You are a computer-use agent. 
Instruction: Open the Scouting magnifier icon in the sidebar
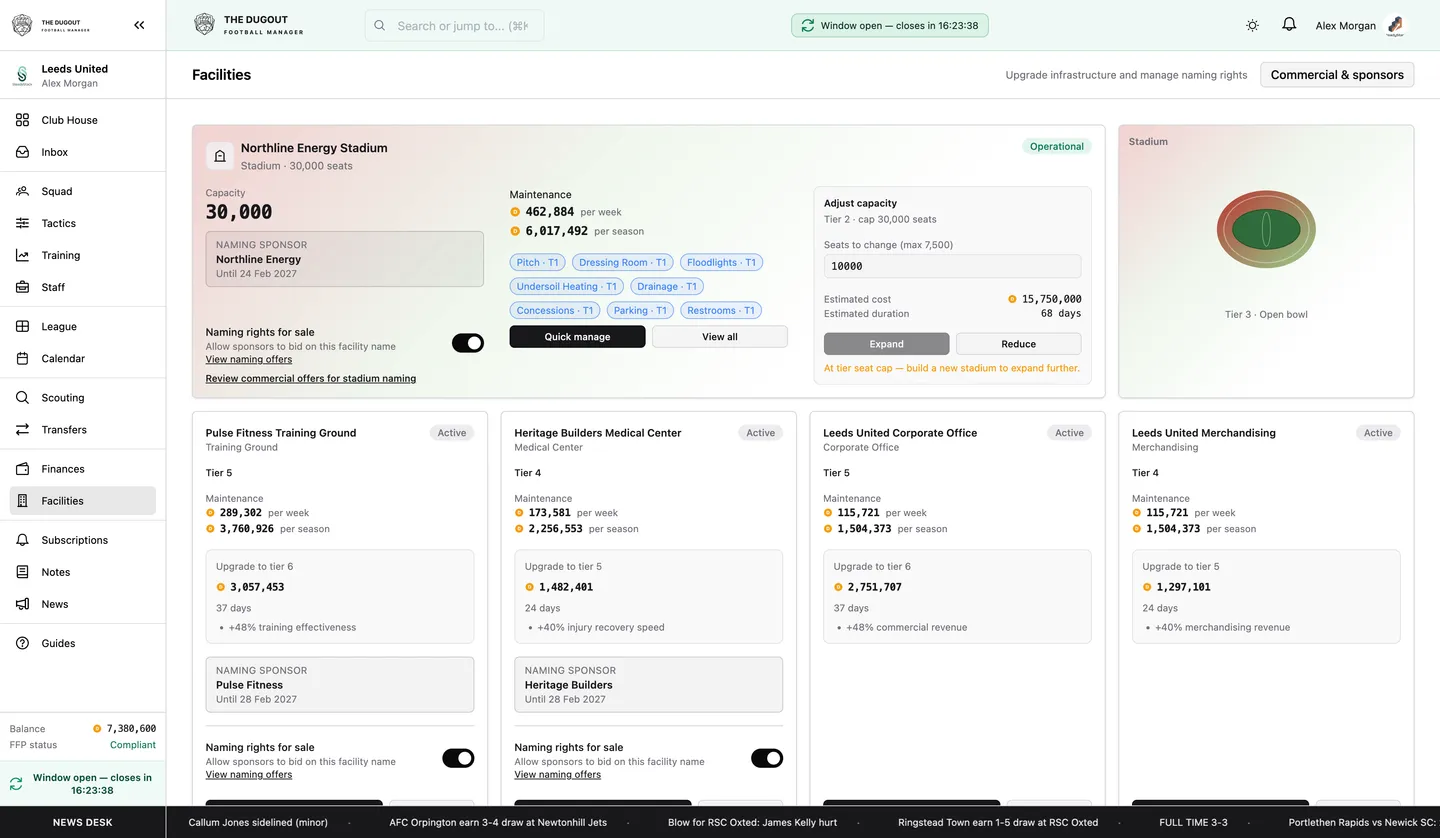tap(22, 398)
